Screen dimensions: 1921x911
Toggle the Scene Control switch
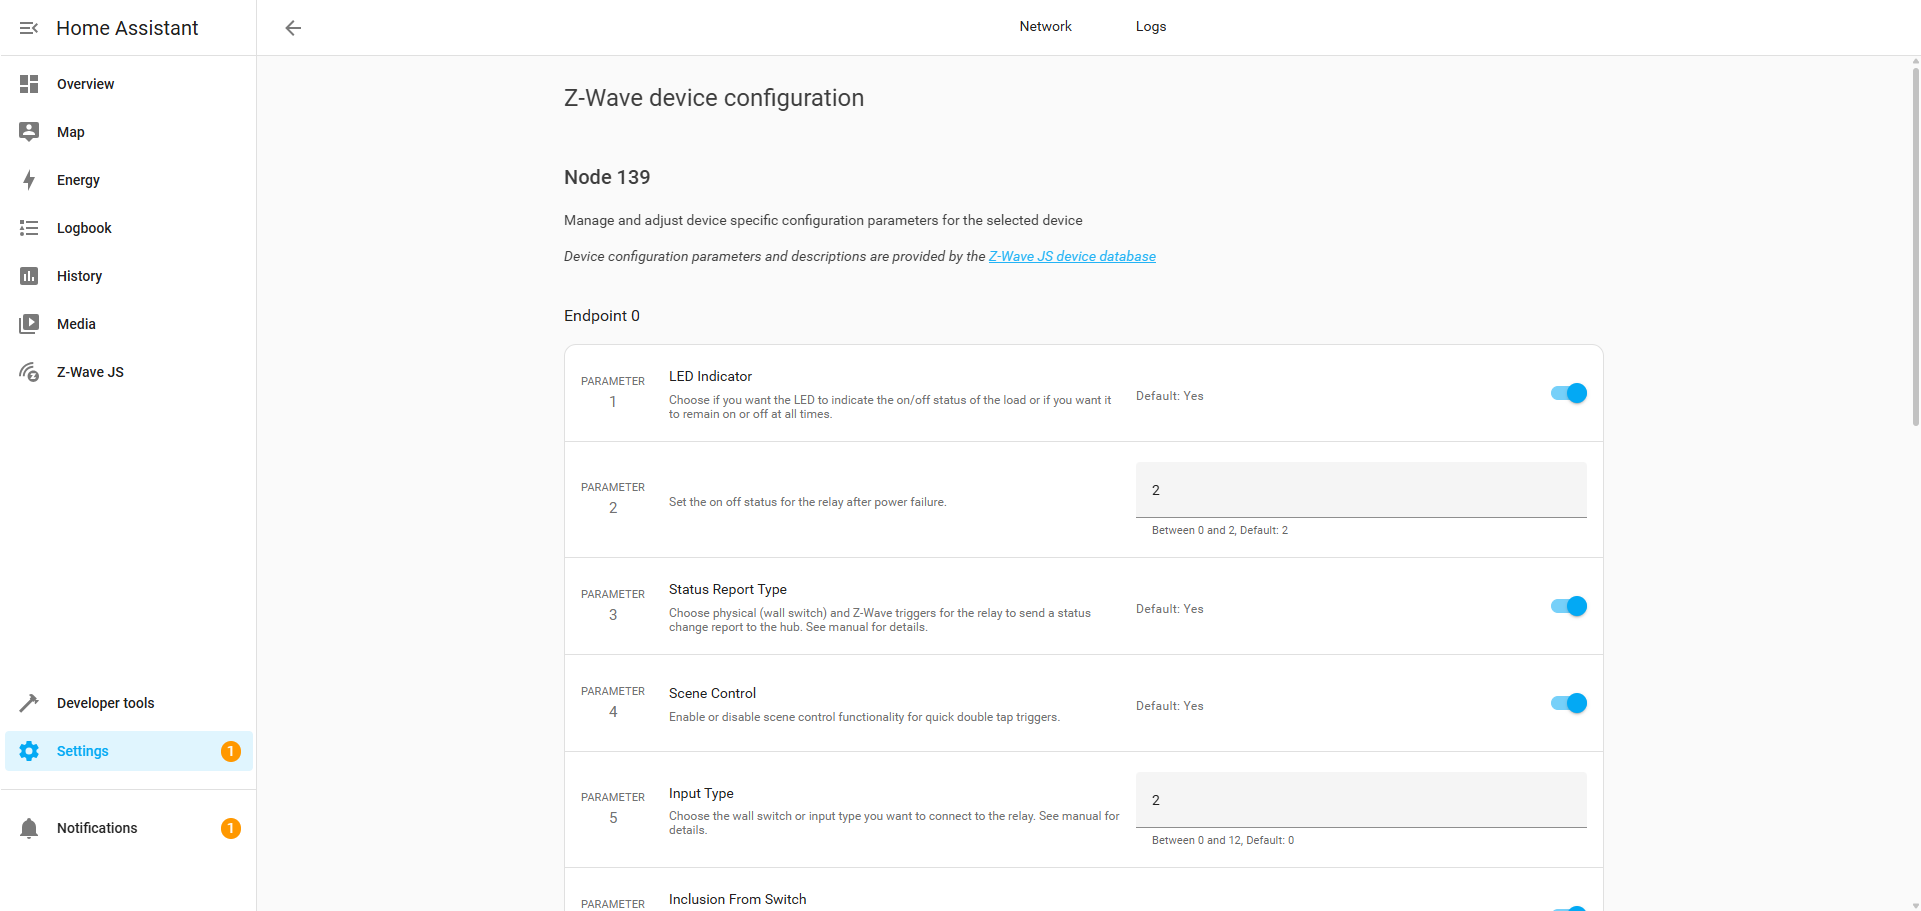click(x=1568, y=703)
